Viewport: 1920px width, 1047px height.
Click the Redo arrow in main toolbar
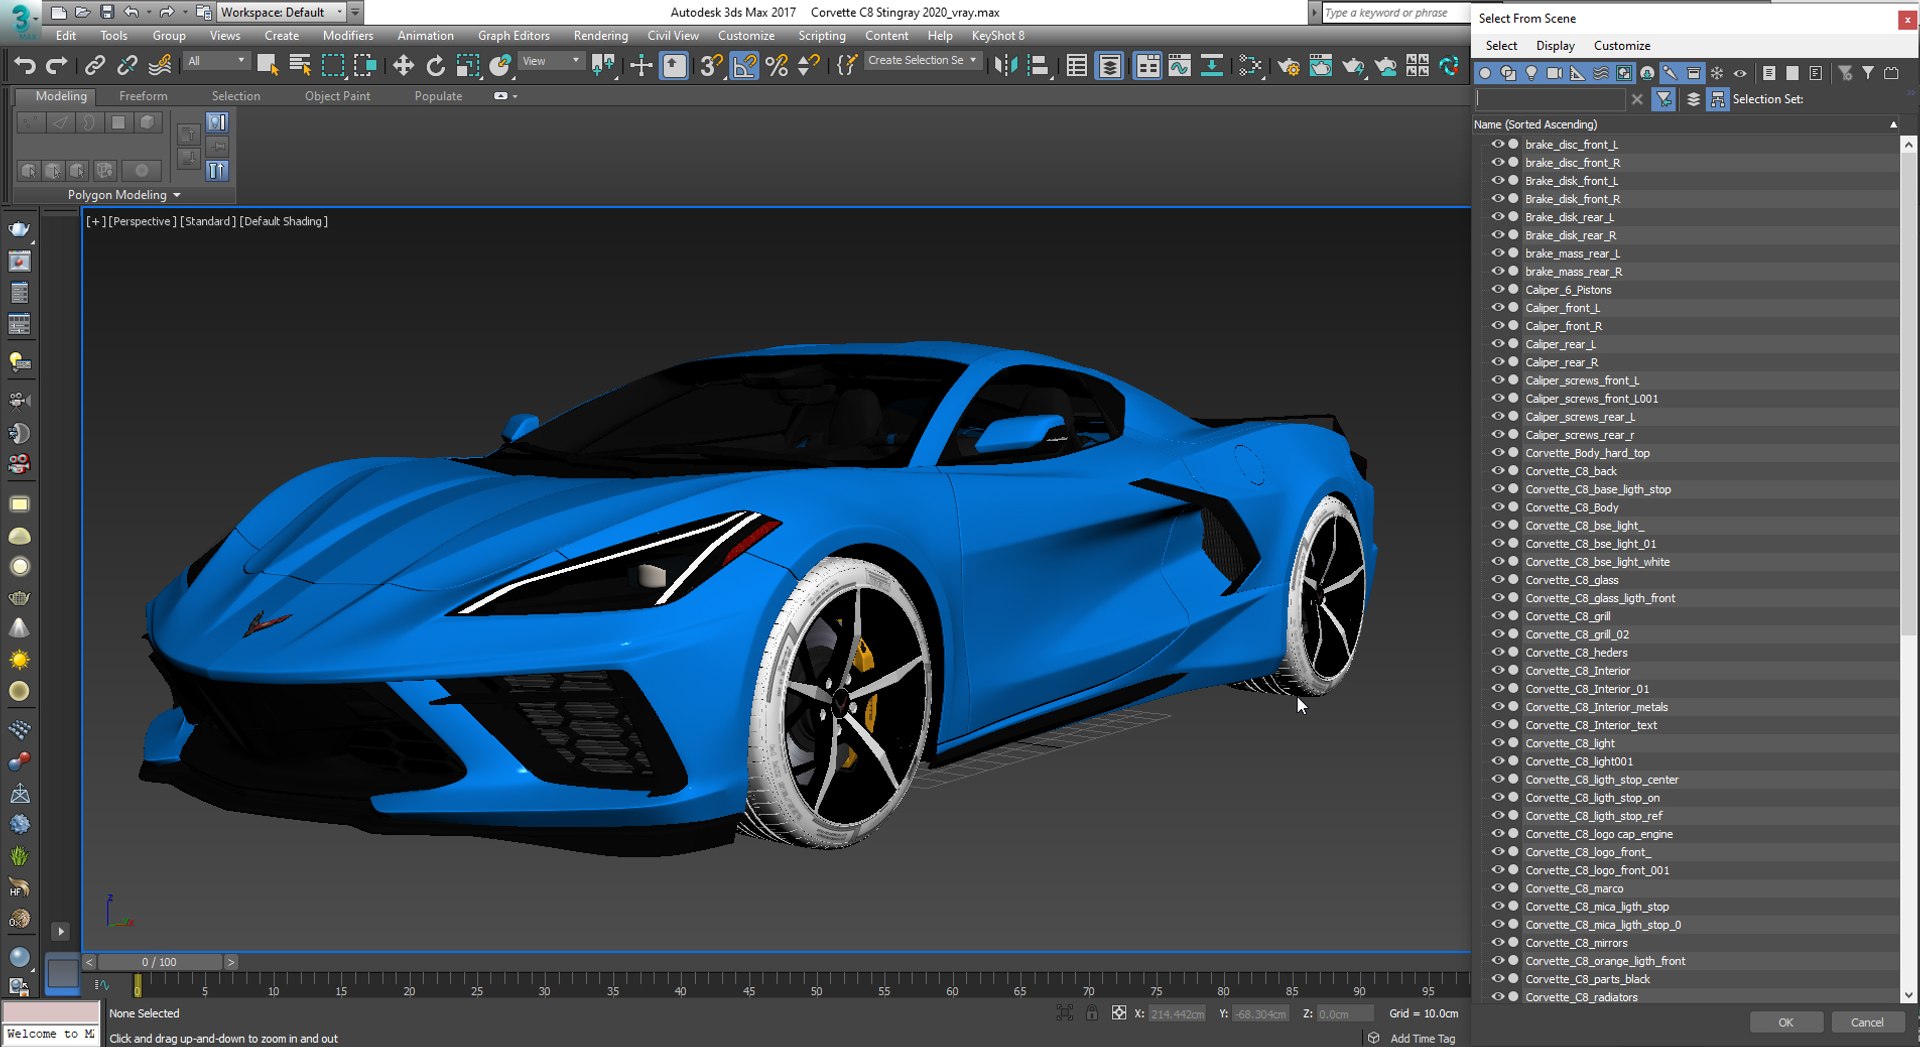[x=57, y=66]
